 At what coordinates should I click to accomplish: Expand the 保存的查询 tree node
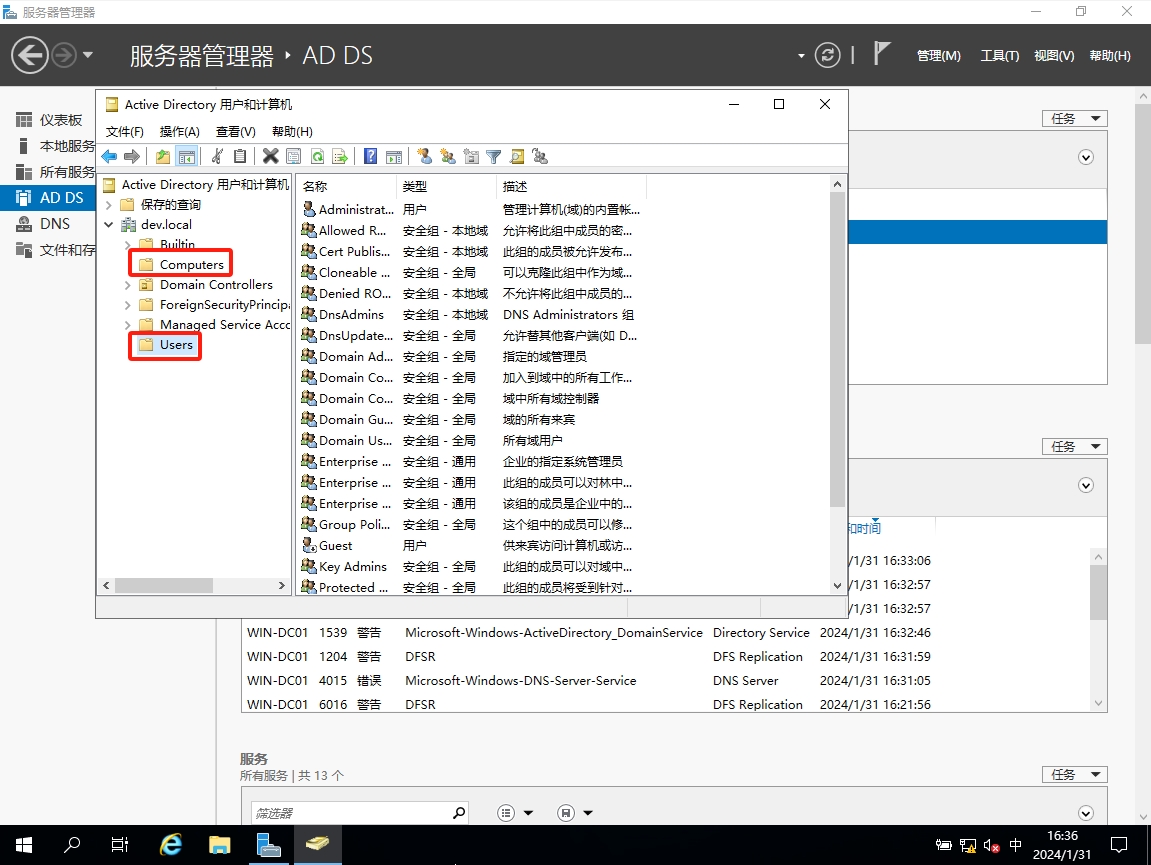(109, 205)
